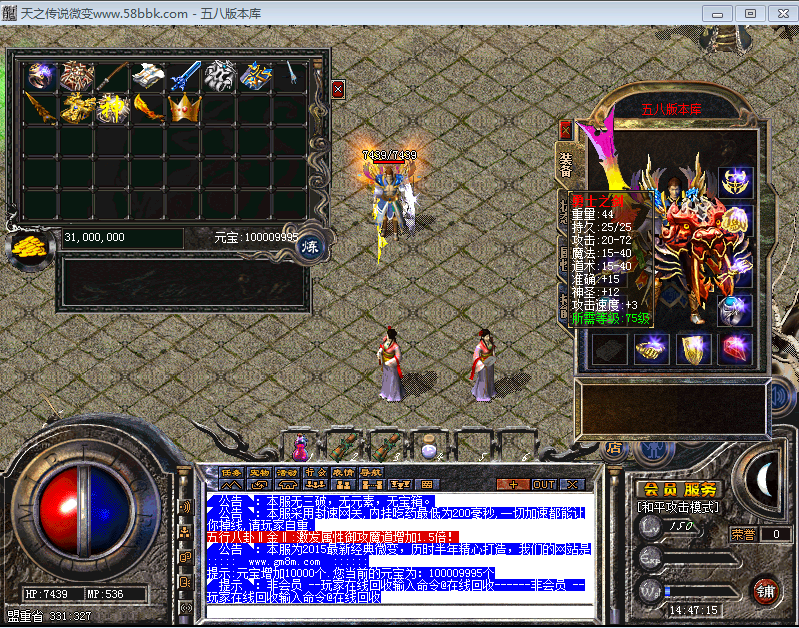Image resolution: width=799 pixels, height=628 pixels.
Task: Close the inventory bag panel
Action: (x=338, y=90)
